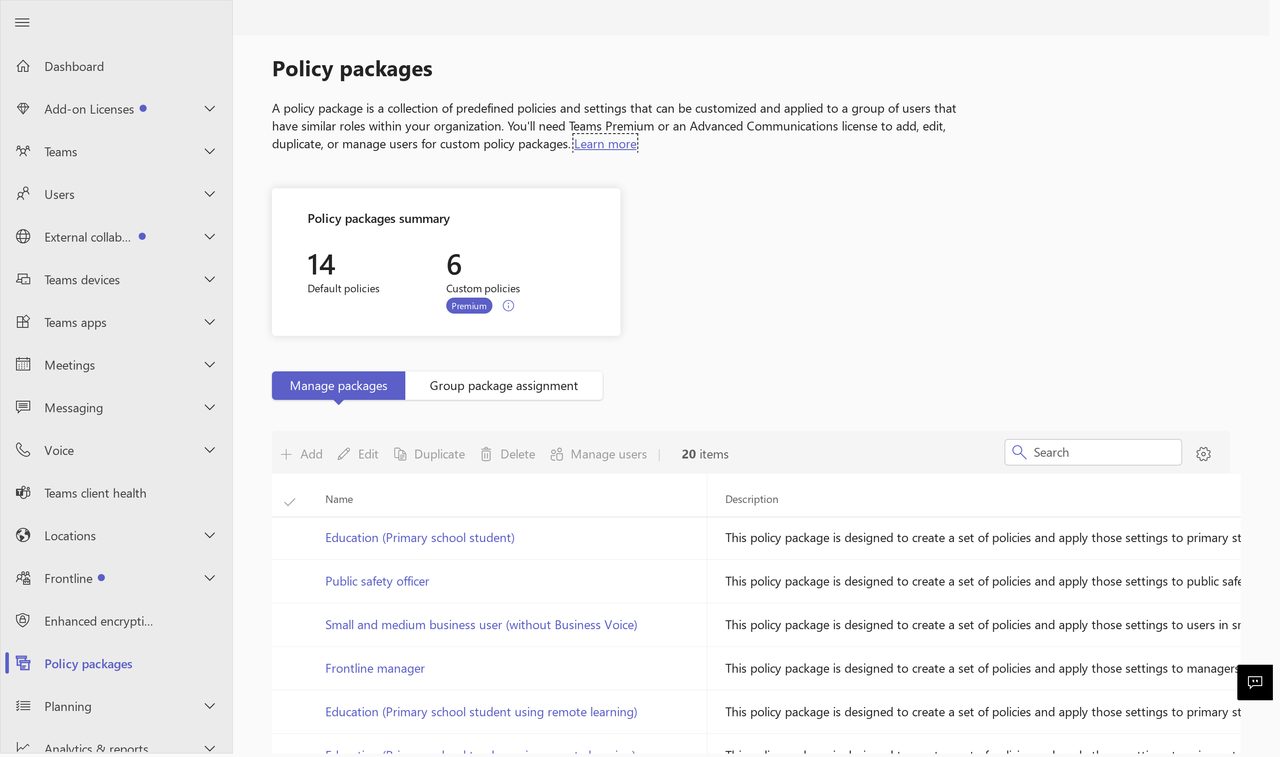Click the External collaboration globe icon
Viewport: 1280px width, 757px height.
pos(23,237)
